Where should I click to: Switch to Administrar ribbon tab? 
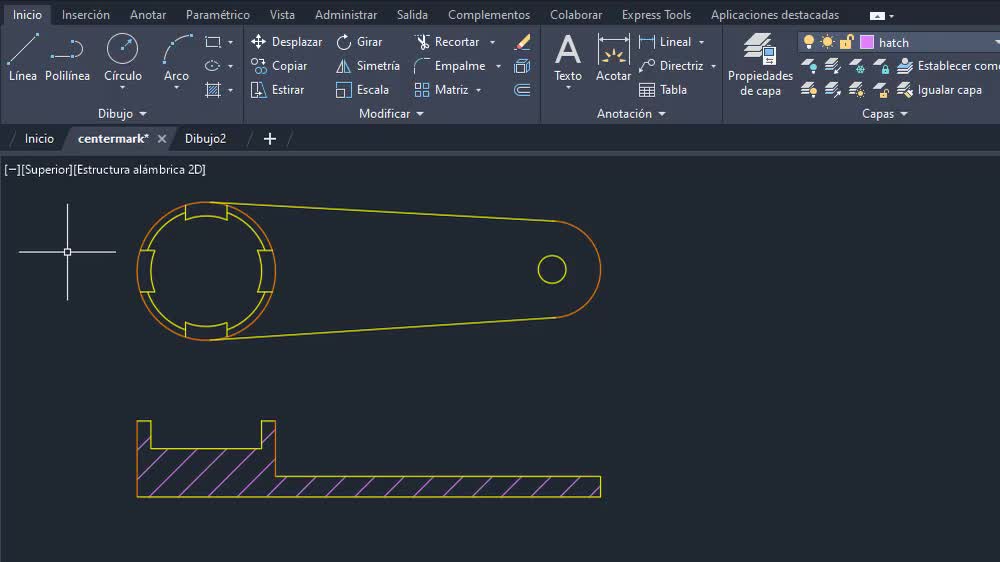[346, 15]
